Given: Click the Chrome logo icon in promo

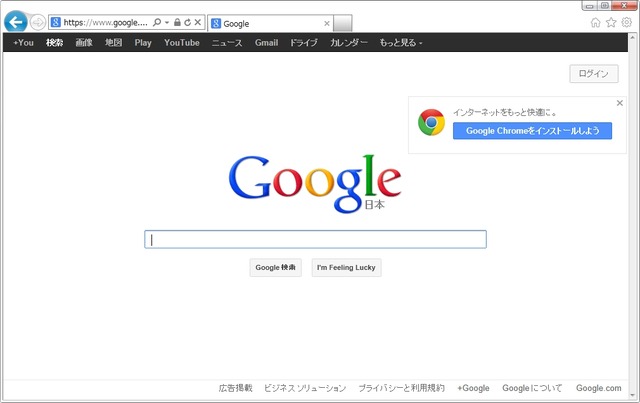Looking at the screenshot, I should [x=431, y=122].
